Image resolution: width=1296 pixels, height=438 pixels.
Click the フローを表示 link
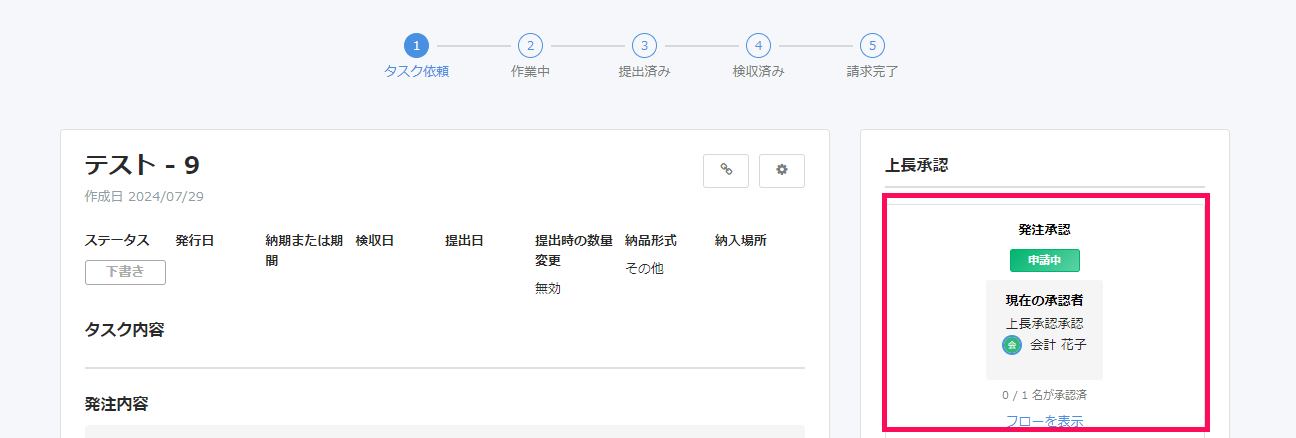point(1044,421)
